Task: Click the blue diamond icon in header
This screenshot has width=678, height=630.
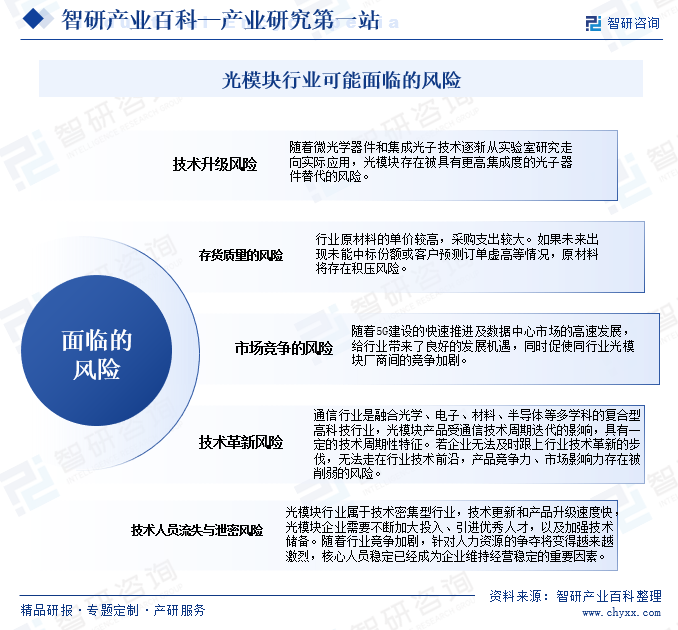Action: pos(33,19)
